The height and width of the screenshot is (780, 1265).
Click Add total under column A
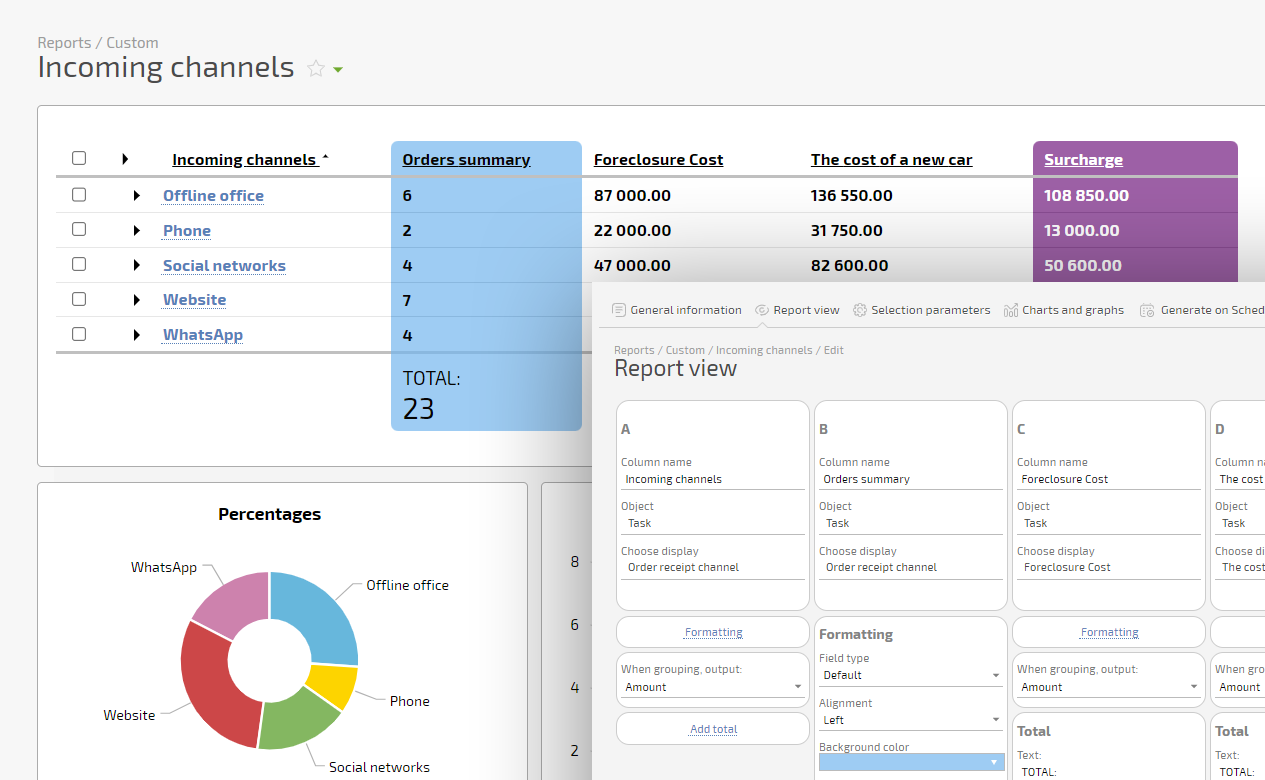click(x=713, y=729)
